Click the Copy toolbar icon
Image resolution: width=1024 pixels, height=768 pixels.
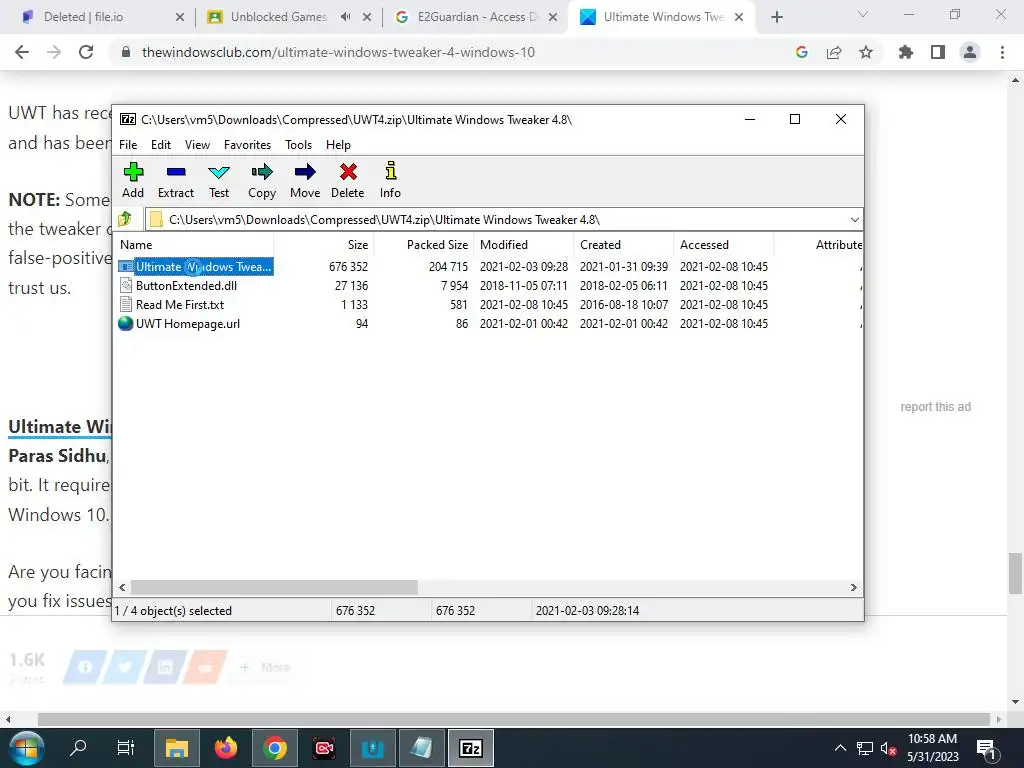click(x=262, y=180)
